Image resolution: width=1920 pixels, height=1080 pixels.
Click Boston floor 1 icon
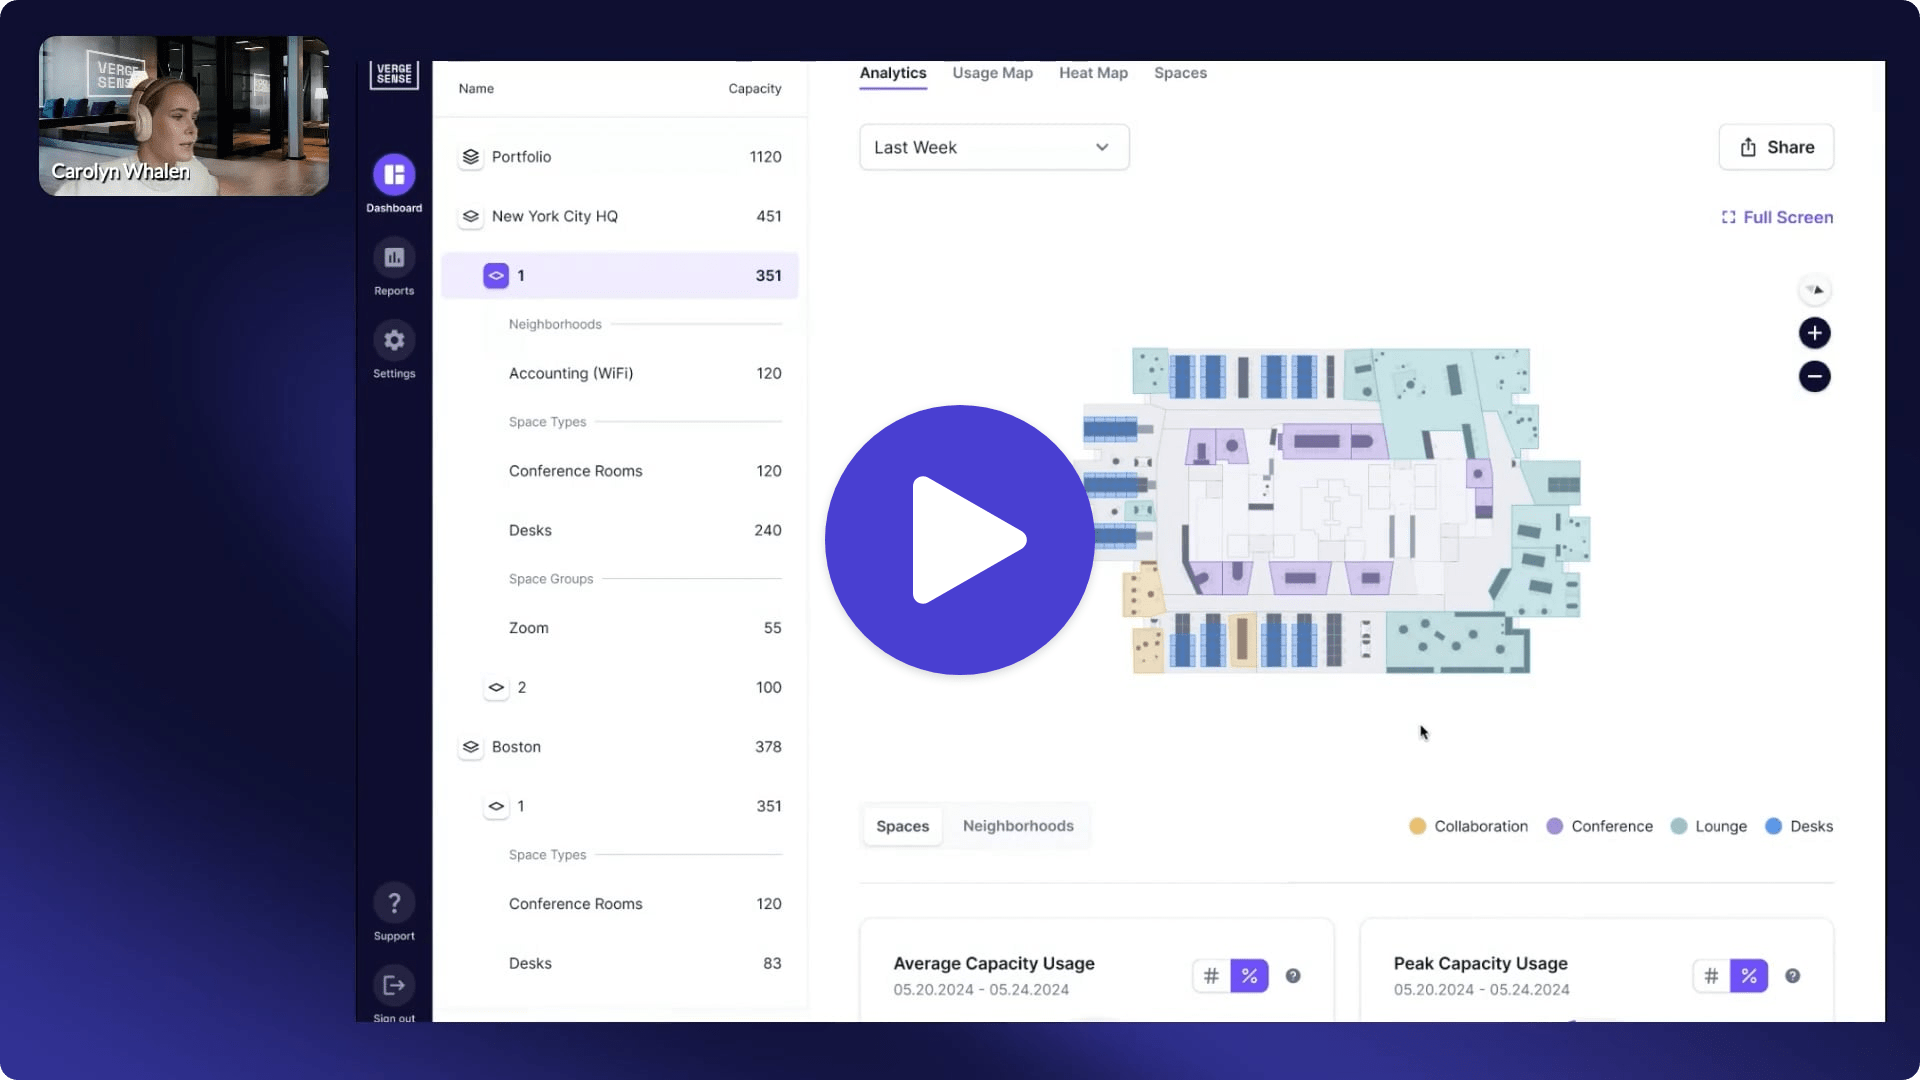pos(496,806)
